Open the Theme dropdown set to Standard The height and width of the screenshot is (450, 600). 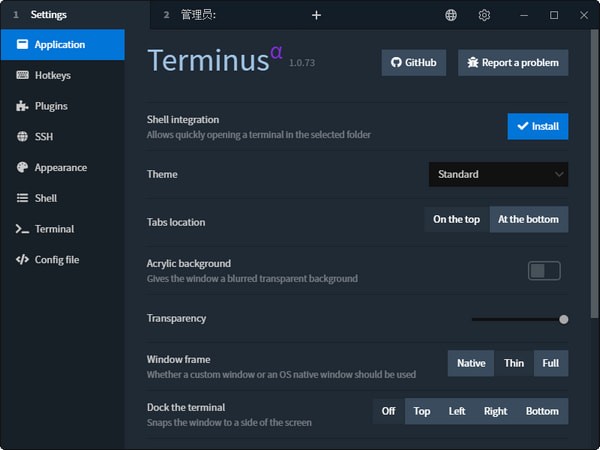point(498,174)
